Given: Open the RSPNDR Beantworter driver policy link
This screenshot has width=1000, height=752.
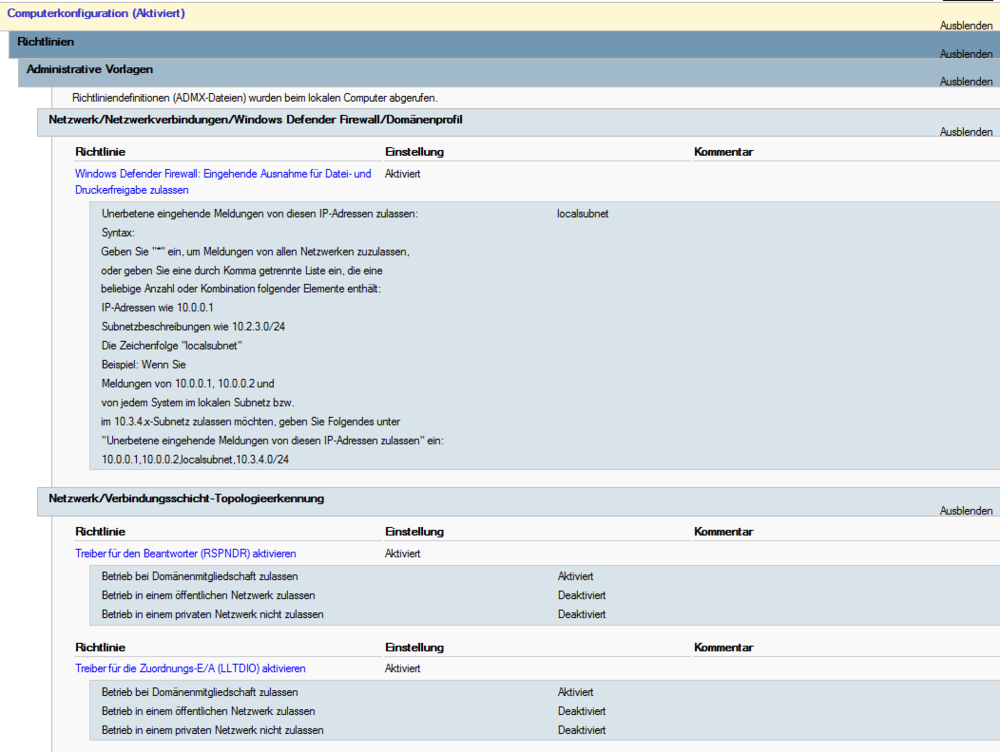Looking at the screenshot, I should tap(185, 553).
